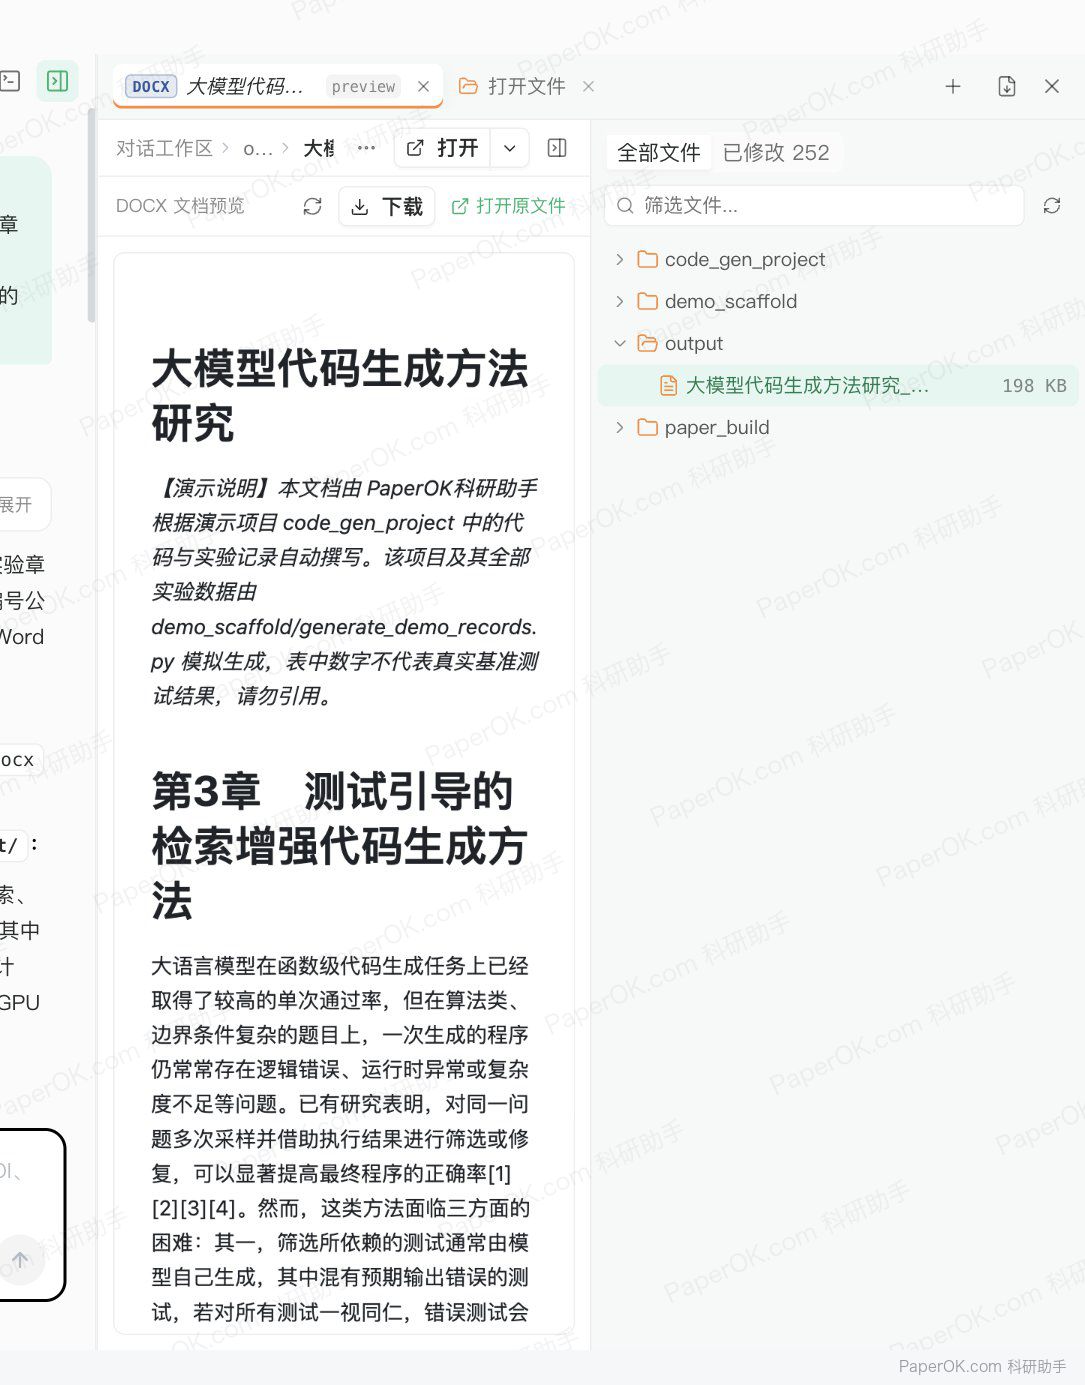The image size is (1085, 1385).
Task: Click the 198 KB file size text
Action: click(1034, 385)
